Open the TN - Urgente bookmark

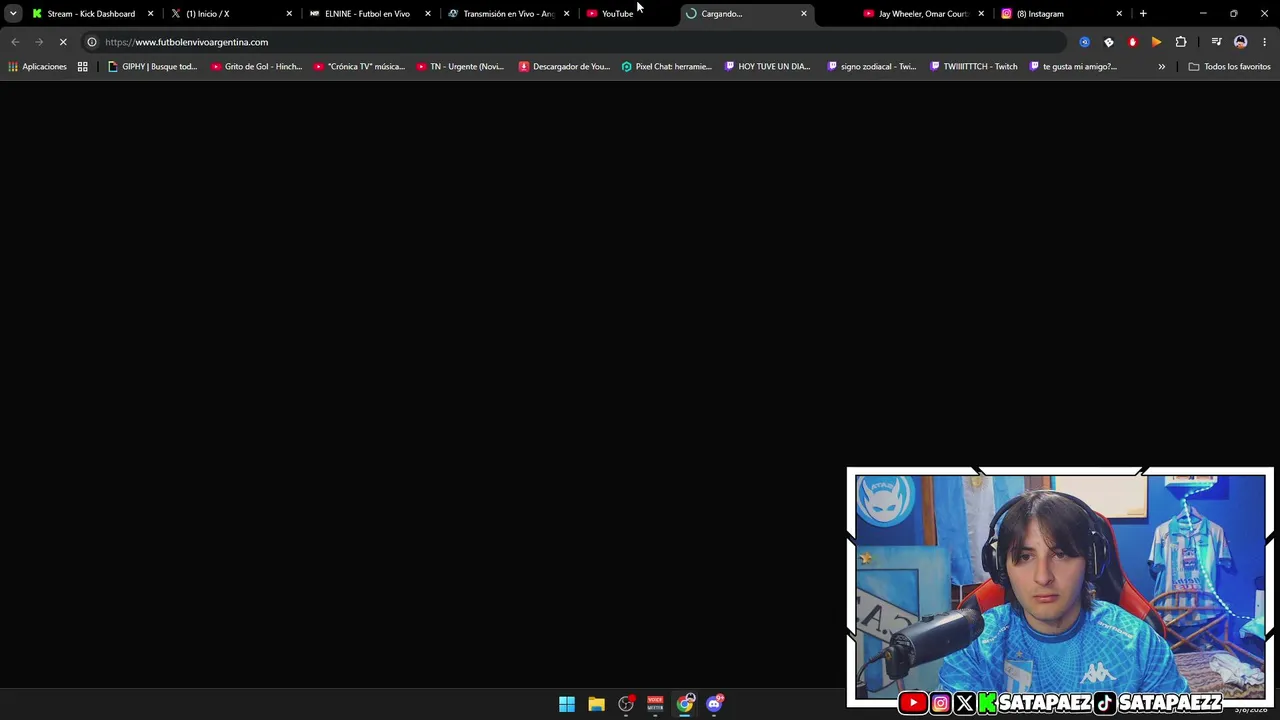pyautogui.click(x=461, y=67)
